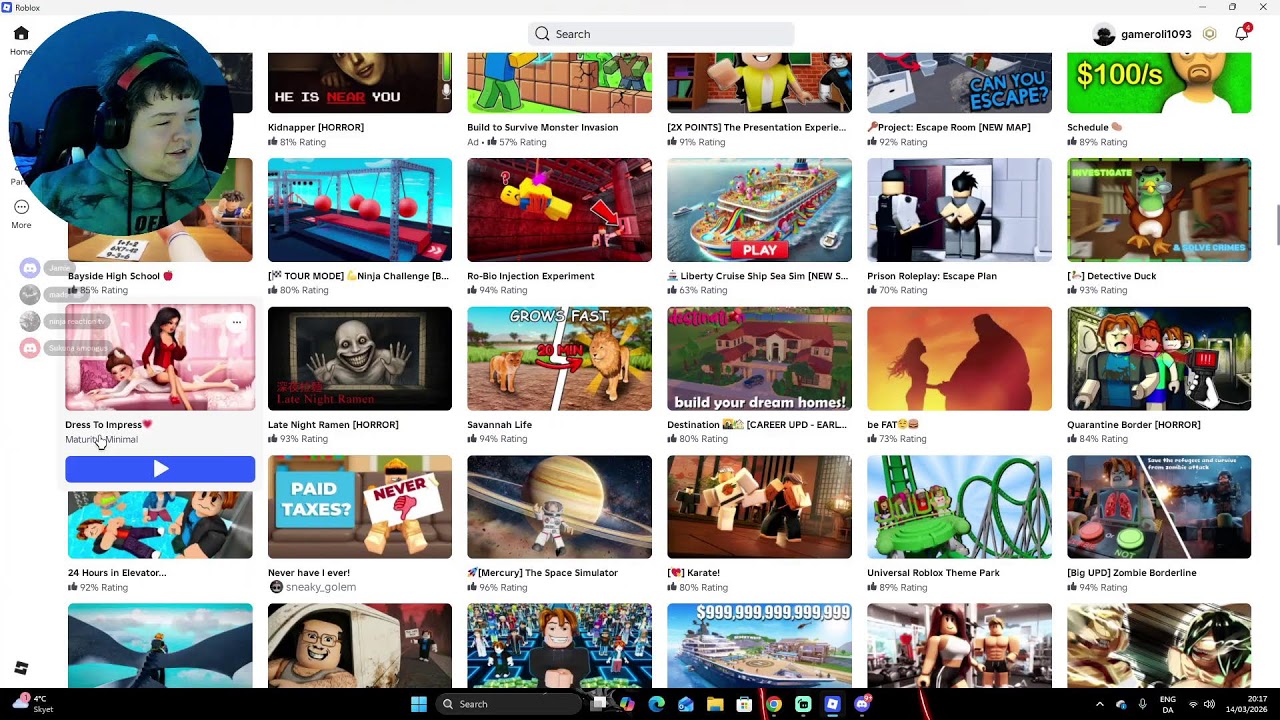The height and width of the screenshot is (720, 1280).
Task: Open Prison Roleplay: Escape Plan title
Action: [x=932, y=276]
